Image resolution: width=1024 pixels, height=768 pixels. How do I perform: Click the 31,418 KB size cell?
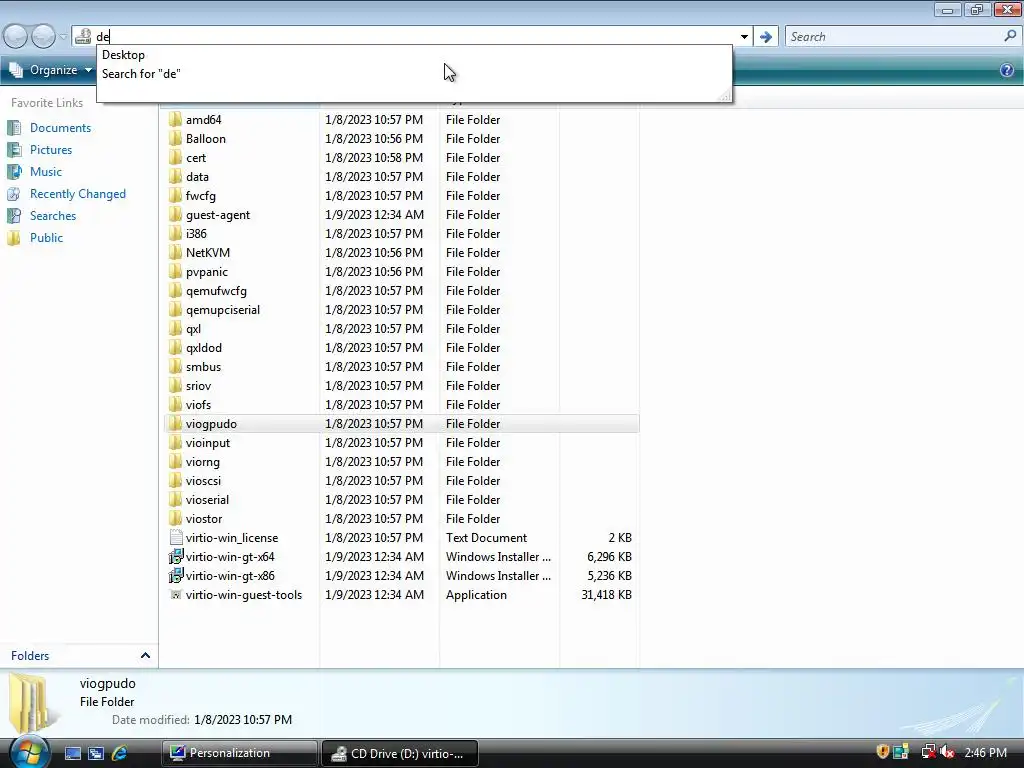pyautogui.click(x=606, y=594)
